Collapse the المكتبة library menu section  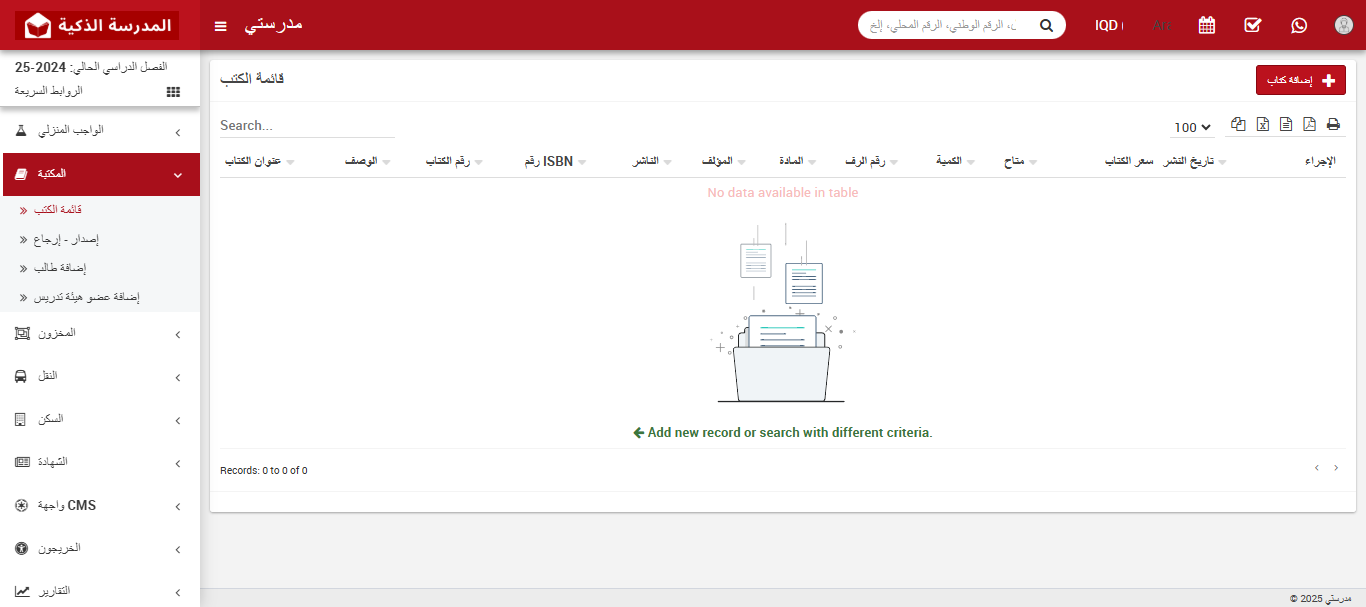[x=100, y=174]
